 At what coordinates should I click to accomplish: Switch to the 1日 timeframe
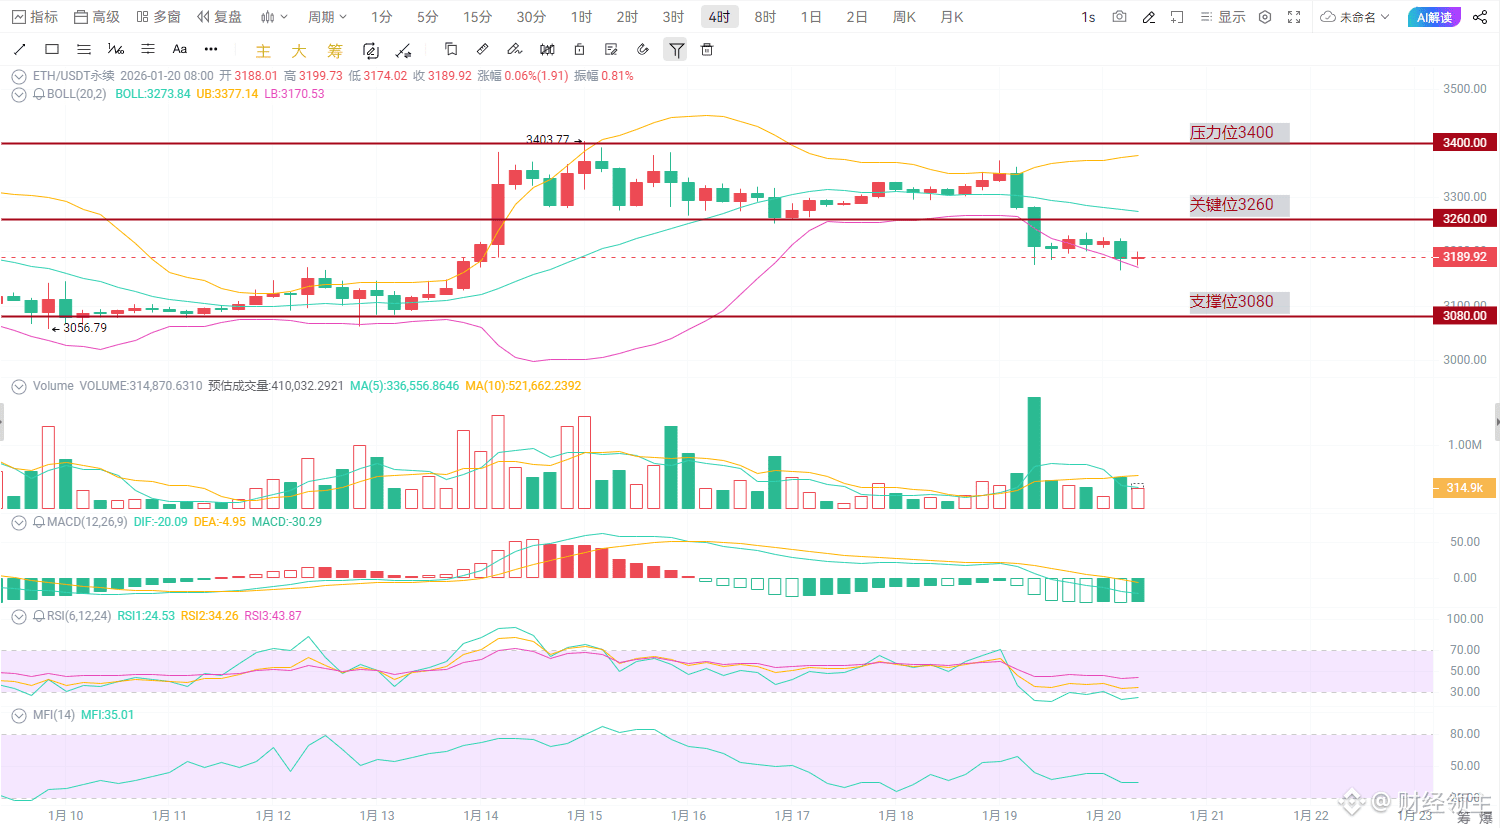tap(811, 17)
